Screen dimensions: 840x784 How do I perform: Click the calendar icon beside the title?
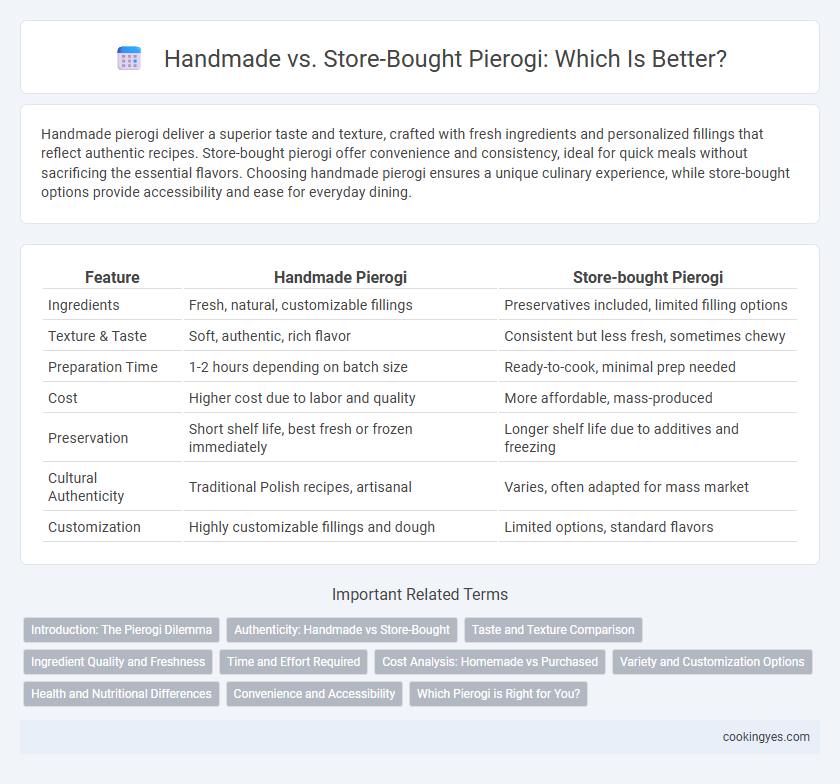click(x=129, y=58)
